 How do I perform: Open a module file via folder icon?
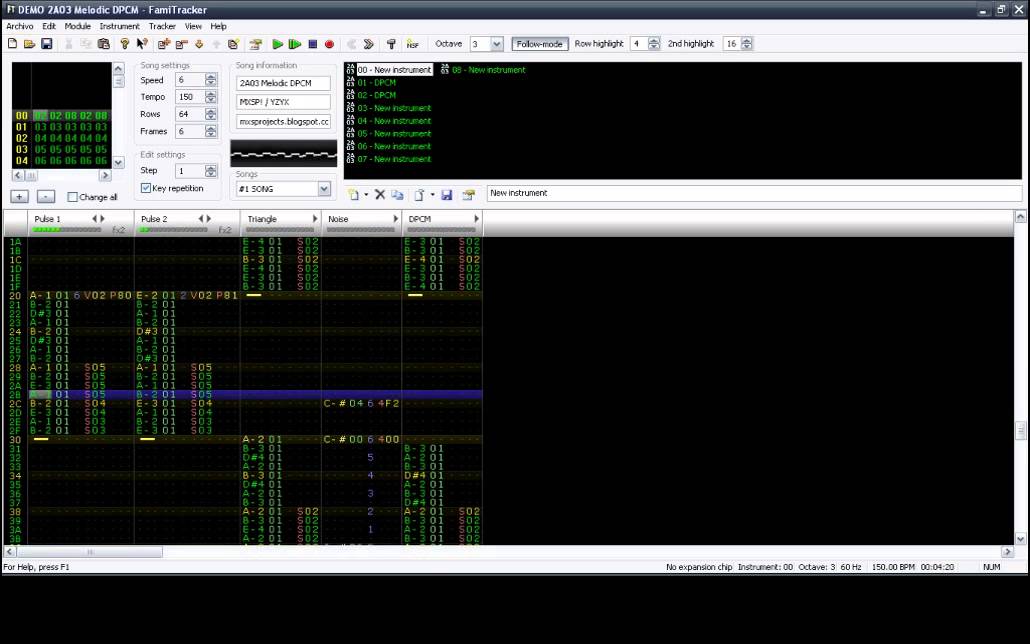point(30,44)
